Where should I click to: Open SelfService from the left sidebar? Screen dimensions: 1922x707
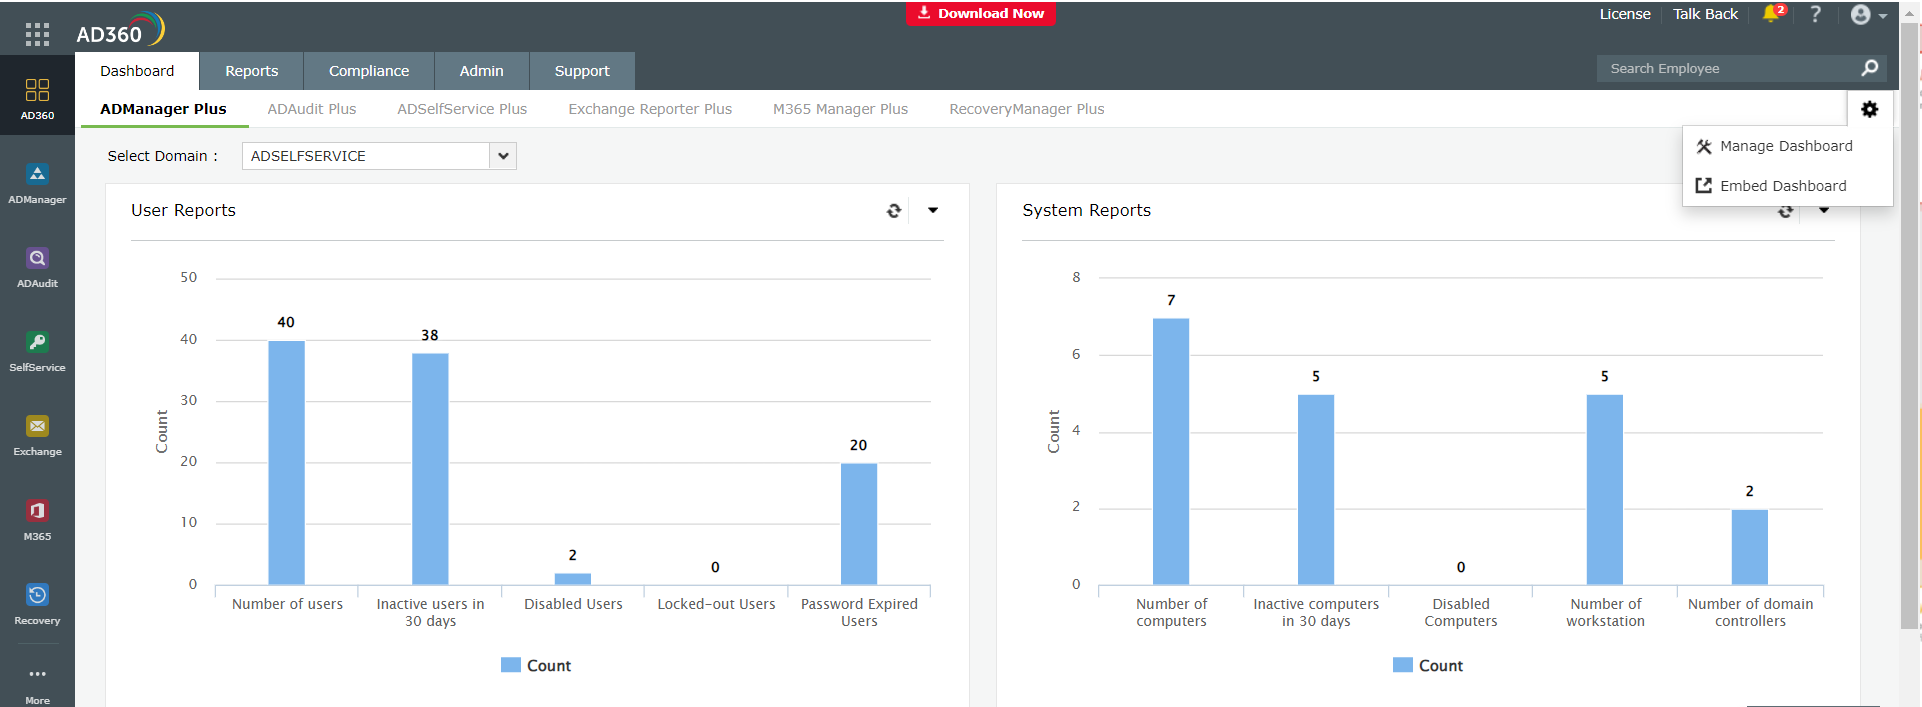click(x=37, y=352)
